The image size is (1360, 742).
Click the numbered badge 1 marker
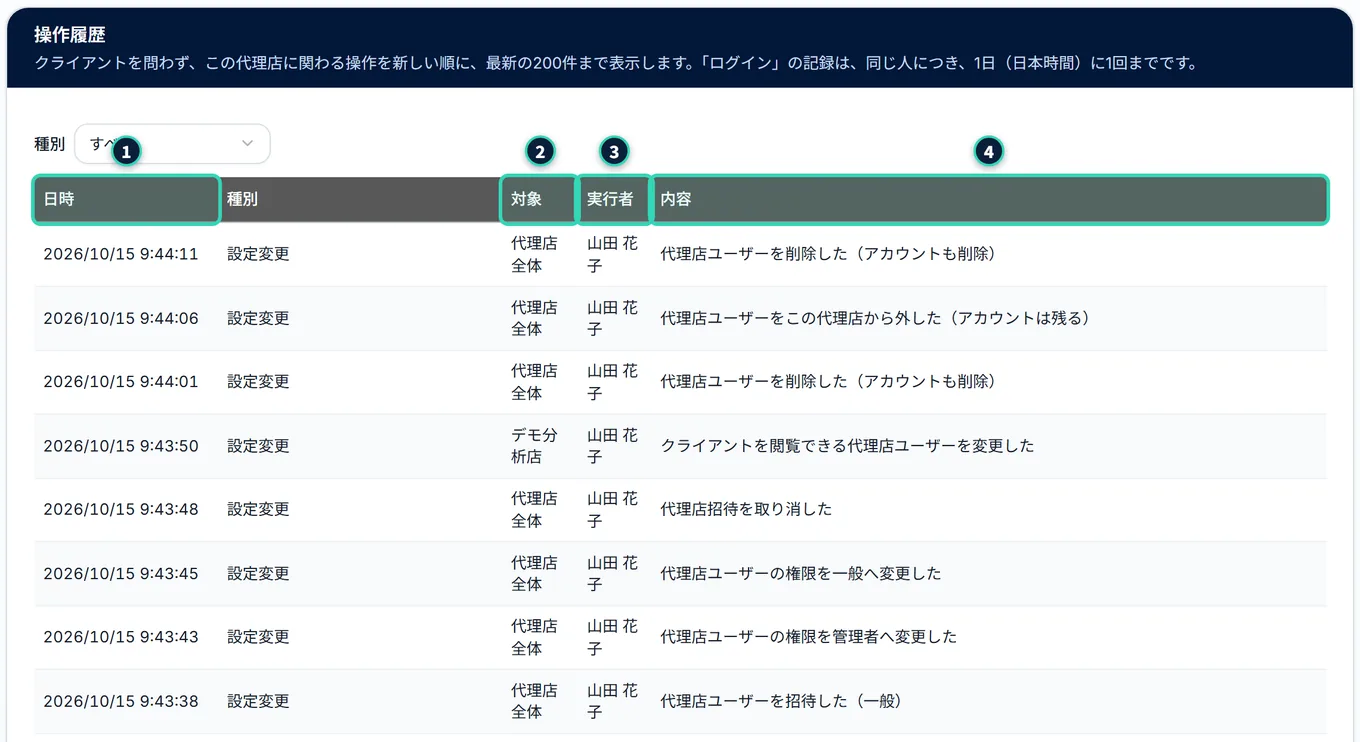pyautogui.click(x=125, y=151)
